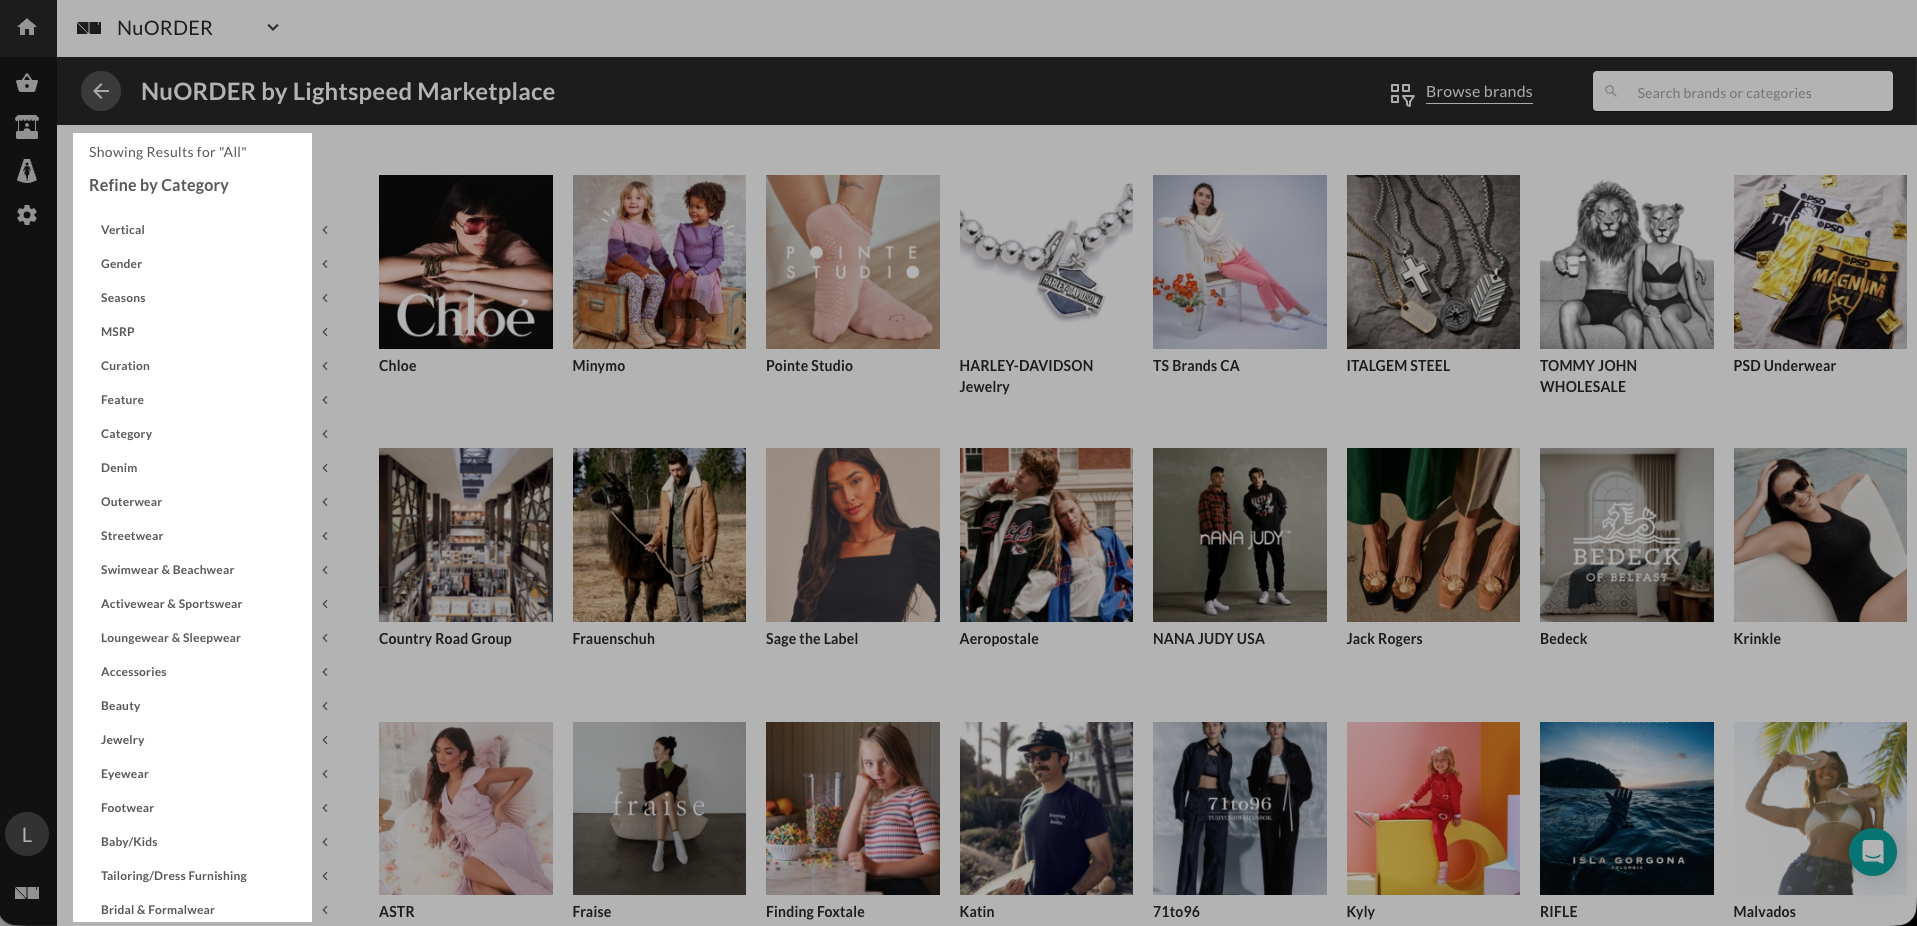Open the Finding Foxtale thumbnail
This screenshot has height=926, width=1917.
853,808
